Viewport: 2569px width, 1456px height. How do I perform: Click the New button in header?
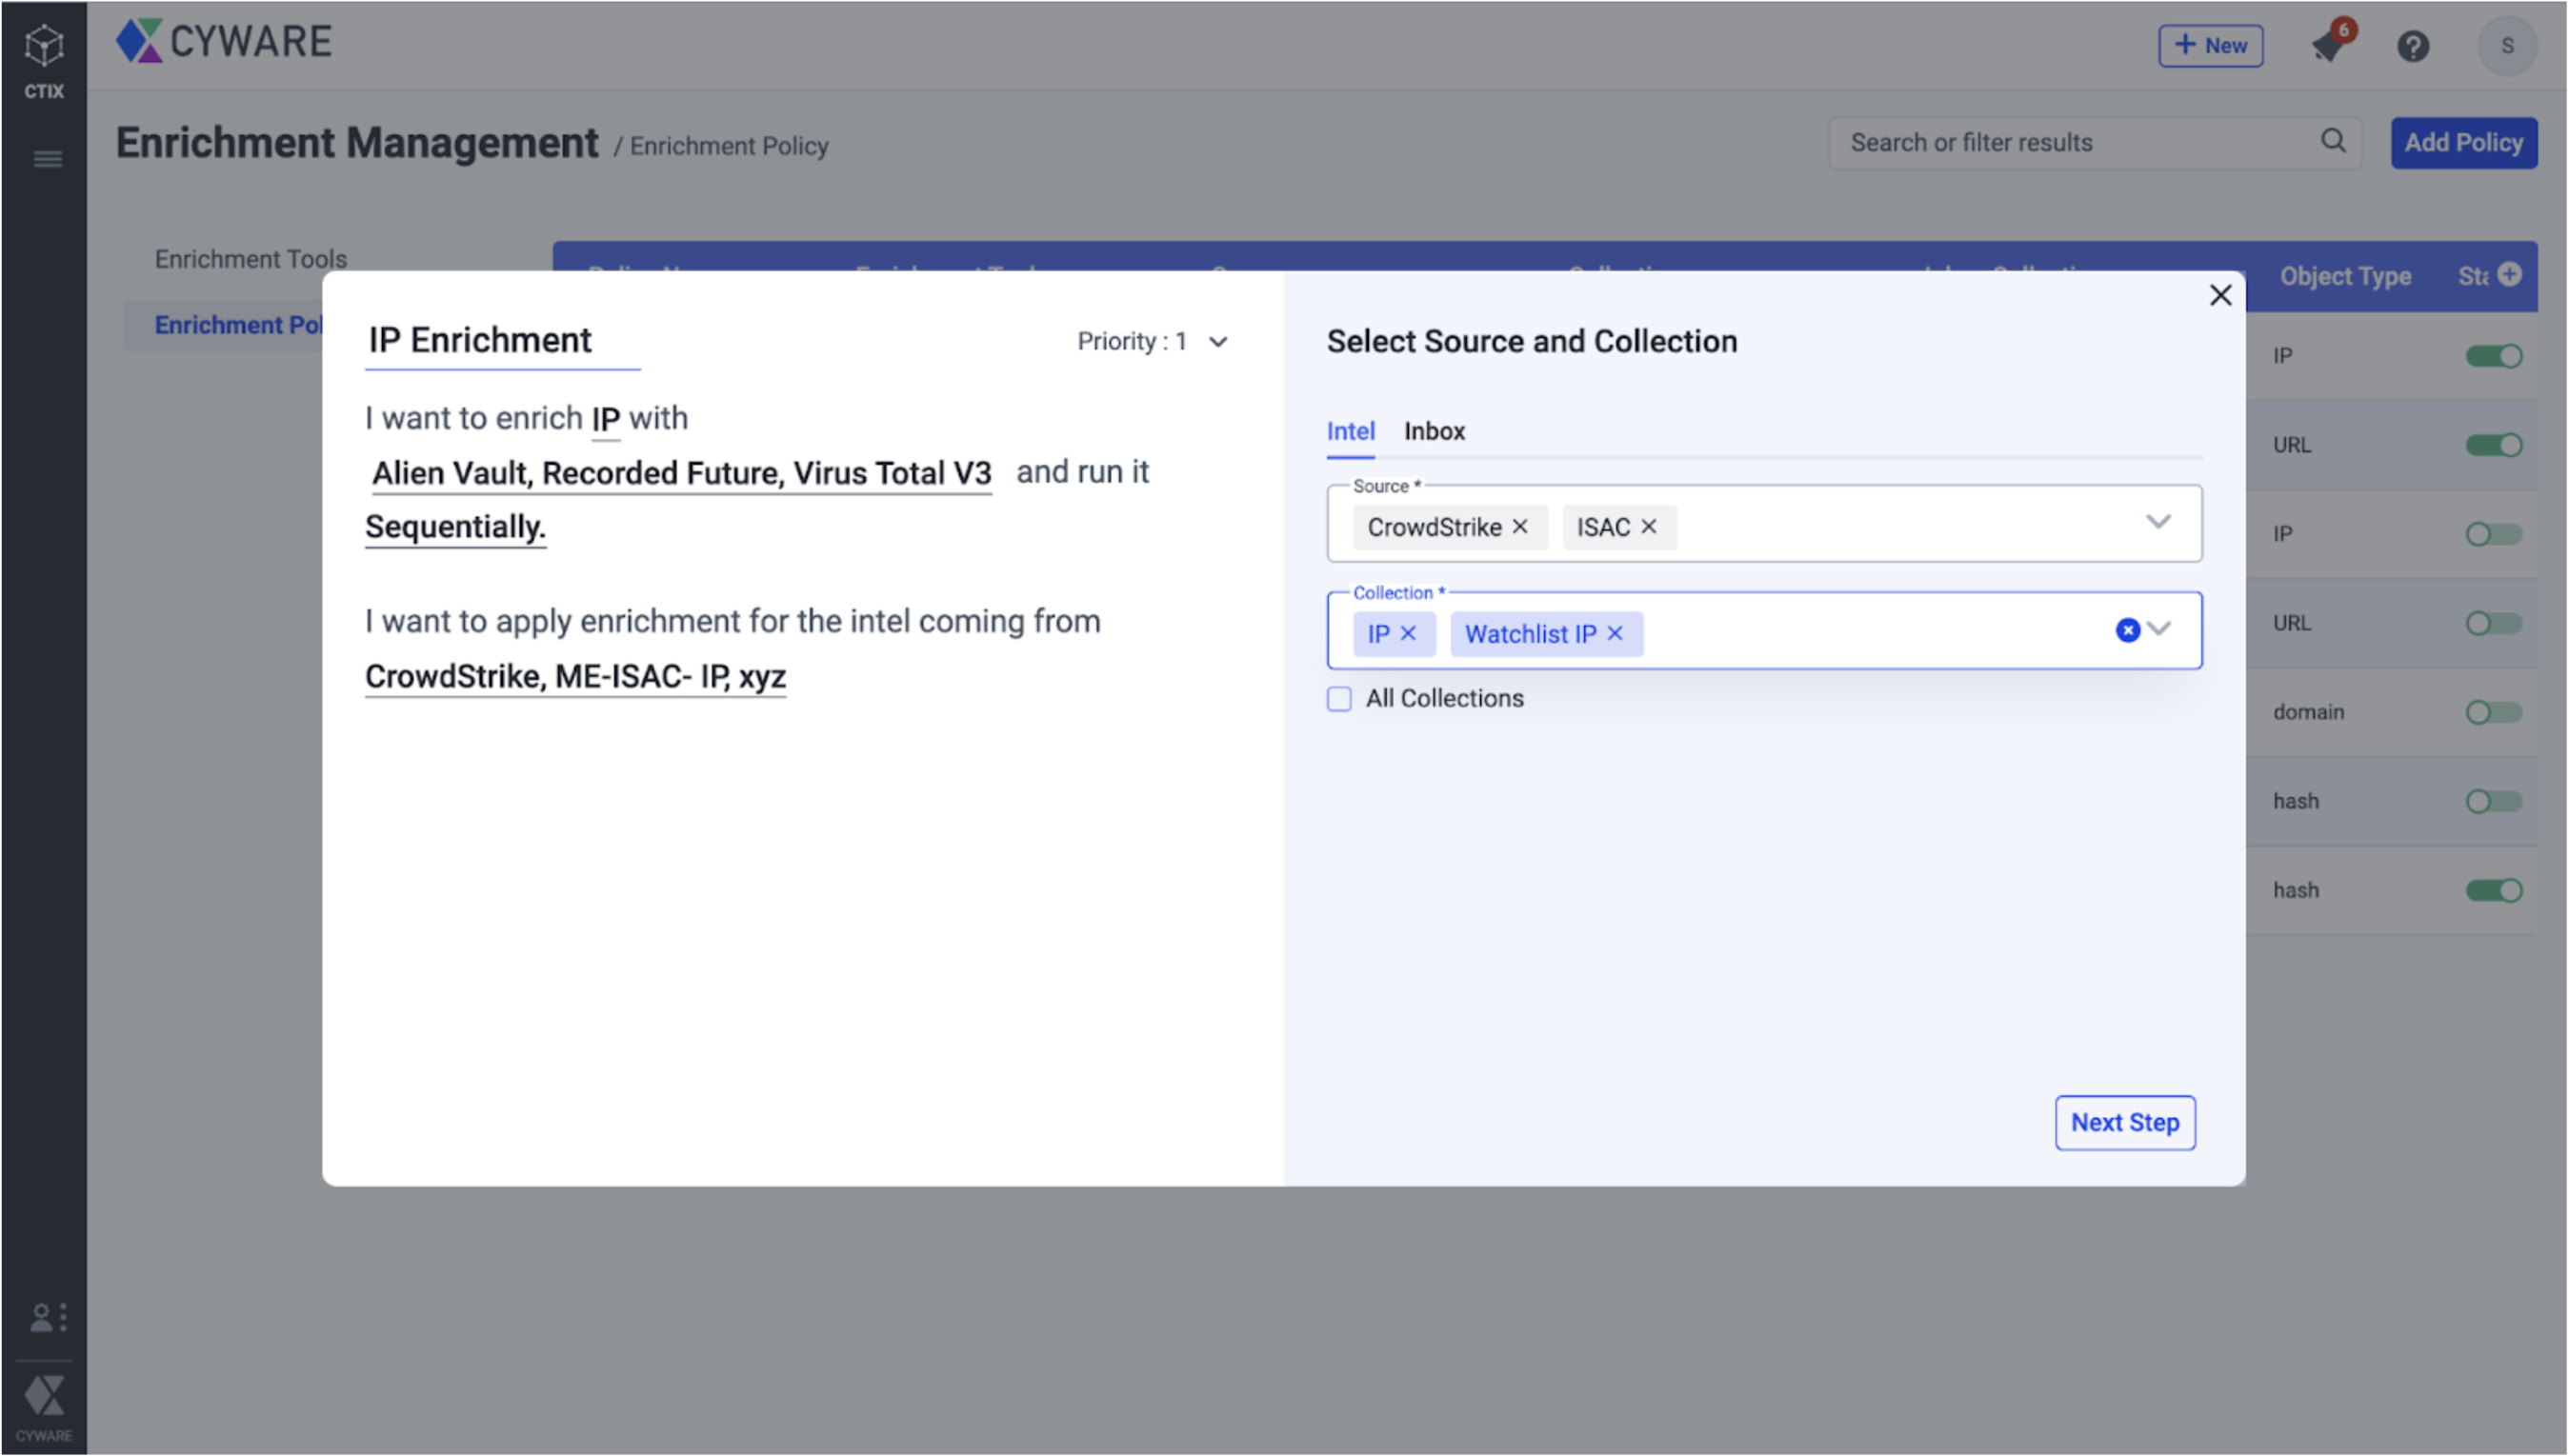(x=2210, y=46)
